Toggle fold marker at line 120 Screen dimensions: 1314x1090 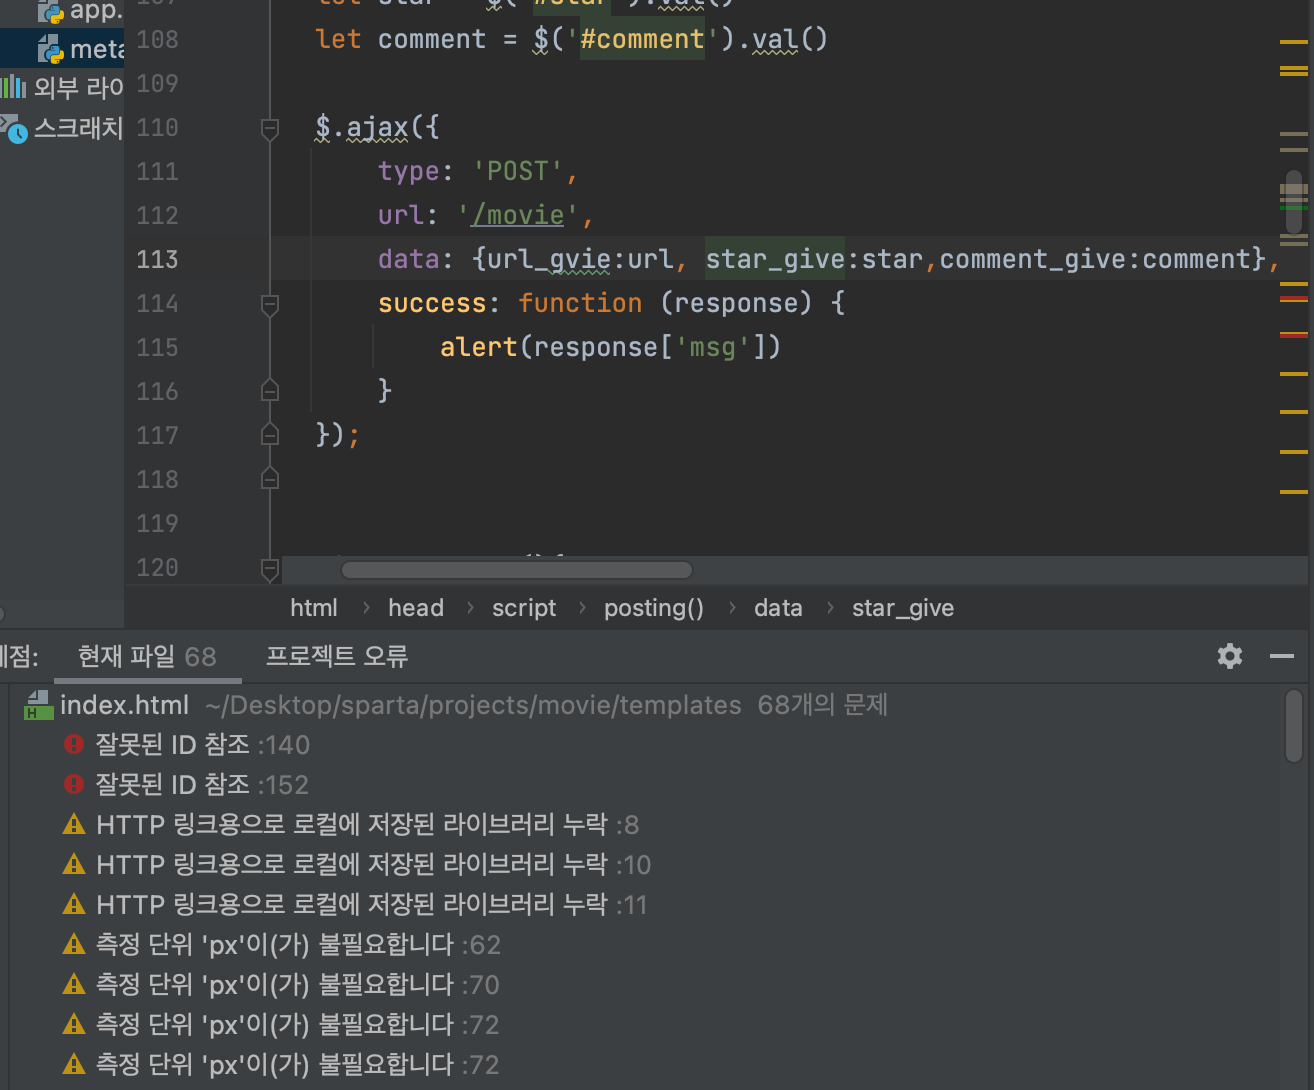click(270, 568)
